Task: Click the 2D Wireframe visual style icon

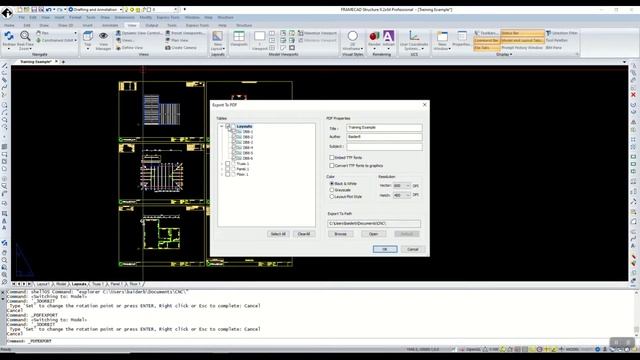Action: (x=353, y=36)
